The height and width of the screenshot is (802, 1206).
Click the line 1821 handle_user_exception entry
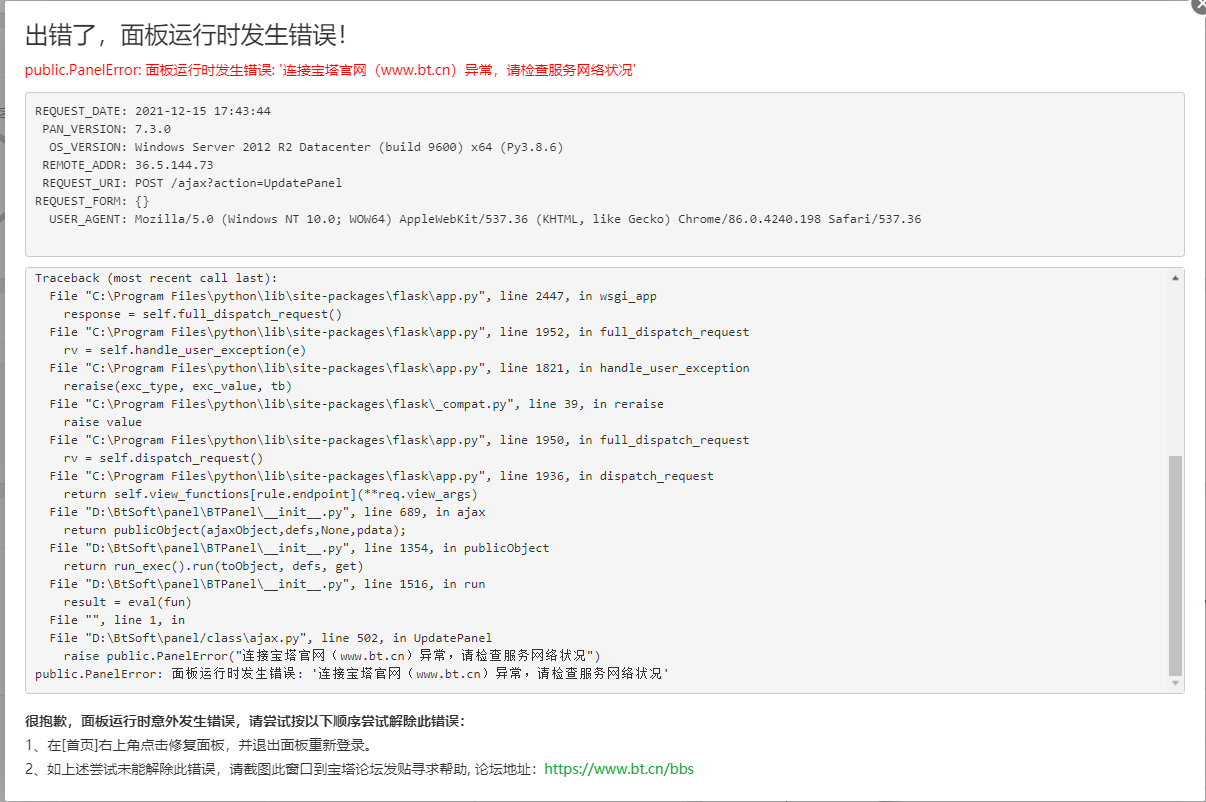[399, 368]
